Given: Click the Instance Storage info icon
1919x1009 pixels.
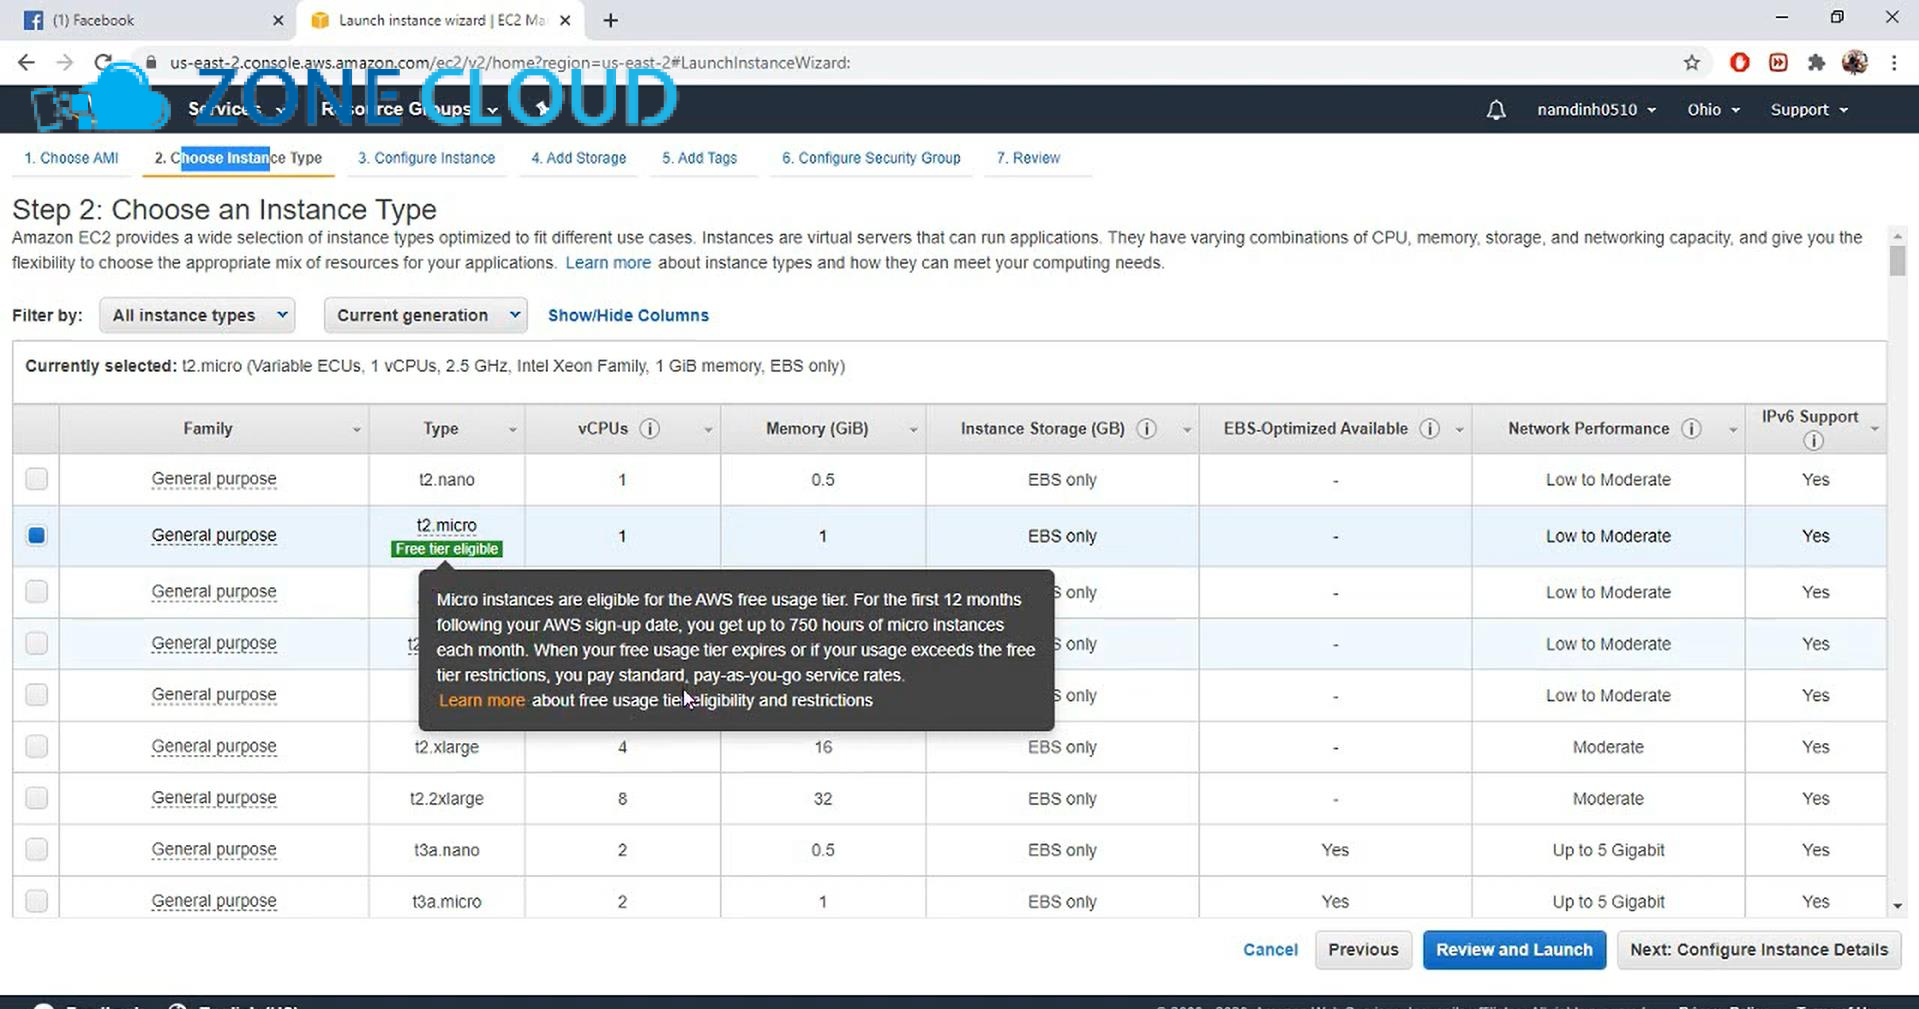Looking at the screenshot, I should (x=1146, y=429).
